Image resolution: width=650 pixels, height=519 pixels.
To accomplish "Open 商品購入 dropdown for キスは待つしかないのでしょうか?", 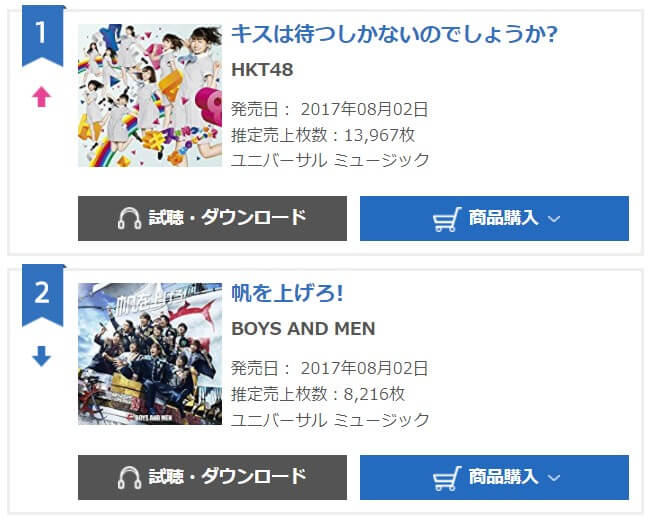I will click(494, 218).
